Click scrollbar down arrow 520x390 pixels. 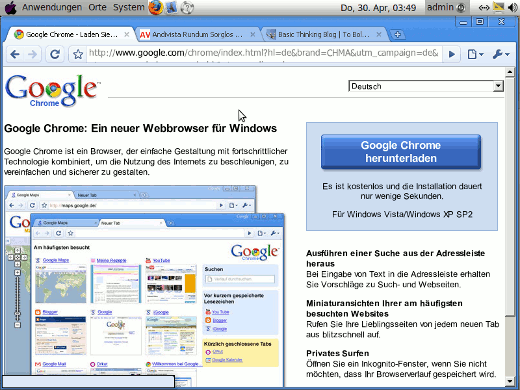pos(510,381)
